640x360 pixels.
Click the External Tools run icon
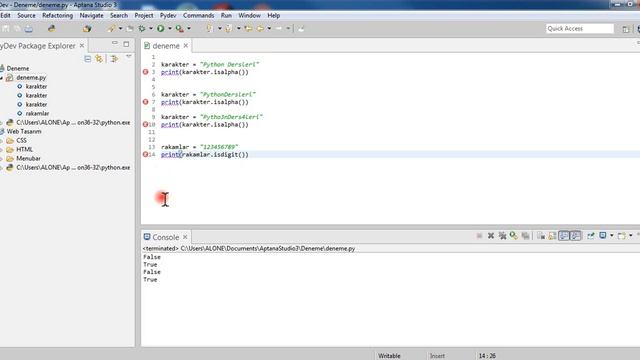180,29
